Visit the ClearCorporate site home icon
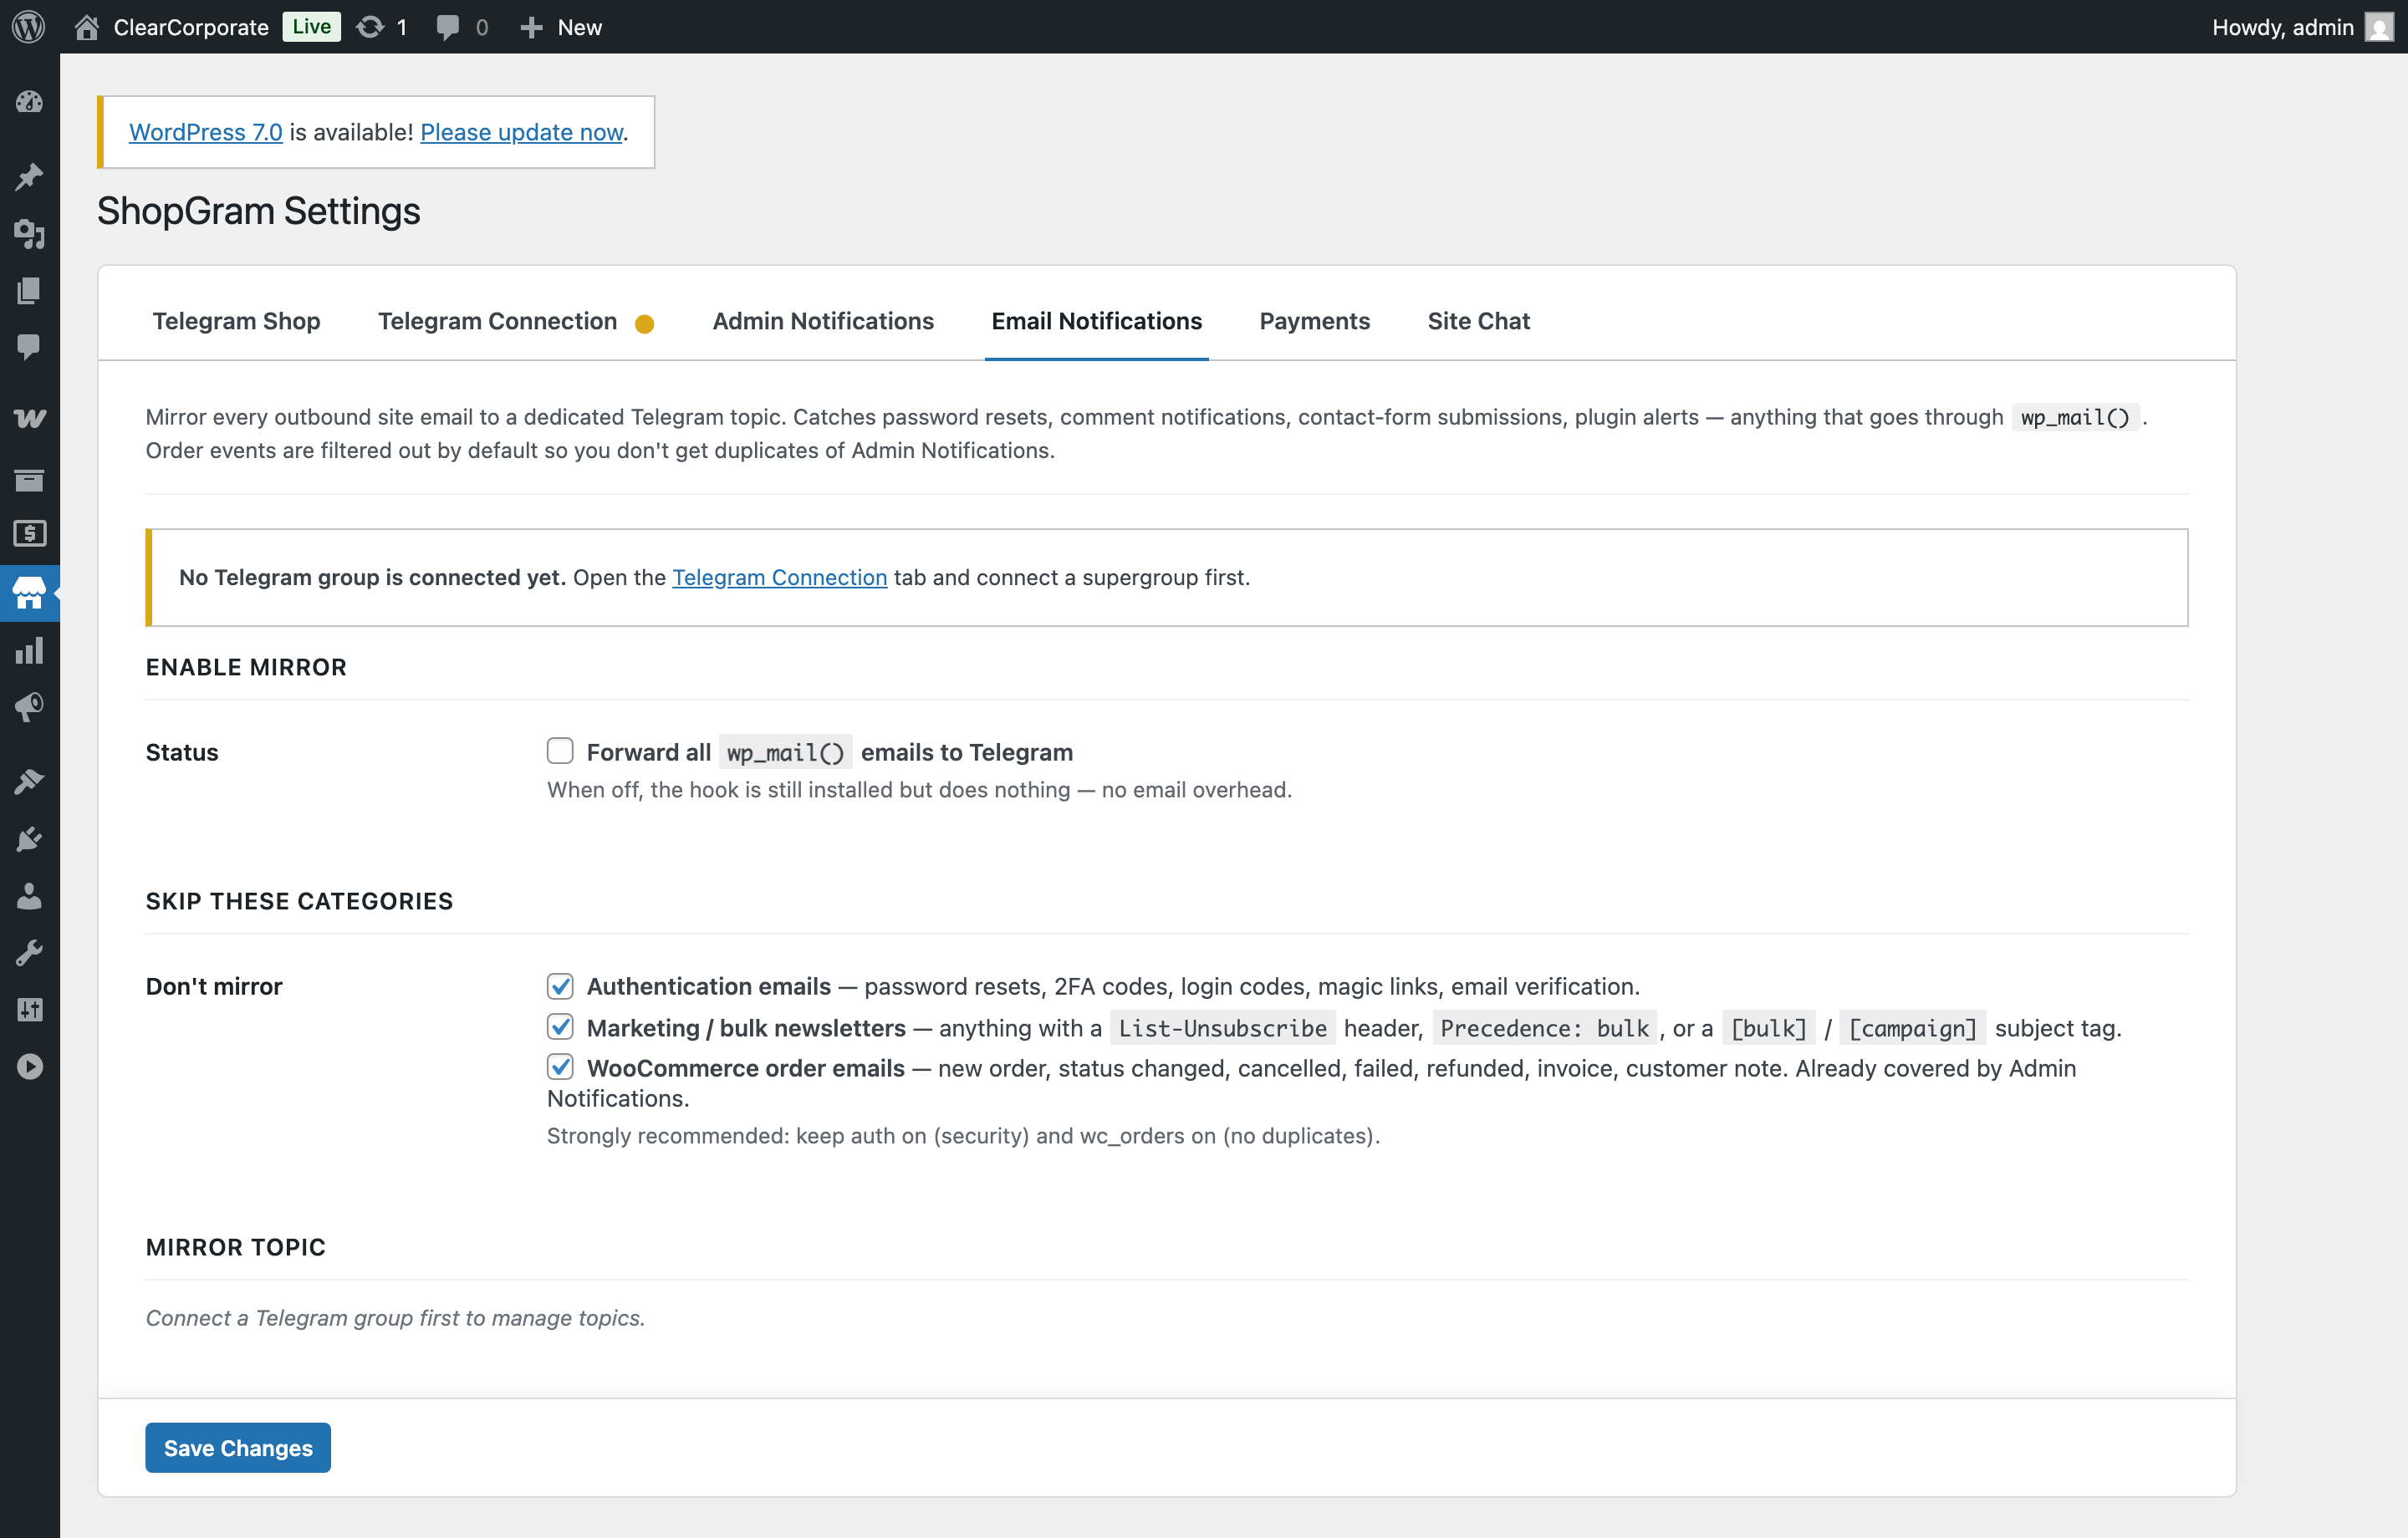Screen dimensions: 2408x1538 pyautogui.click(x=87, y=27)
